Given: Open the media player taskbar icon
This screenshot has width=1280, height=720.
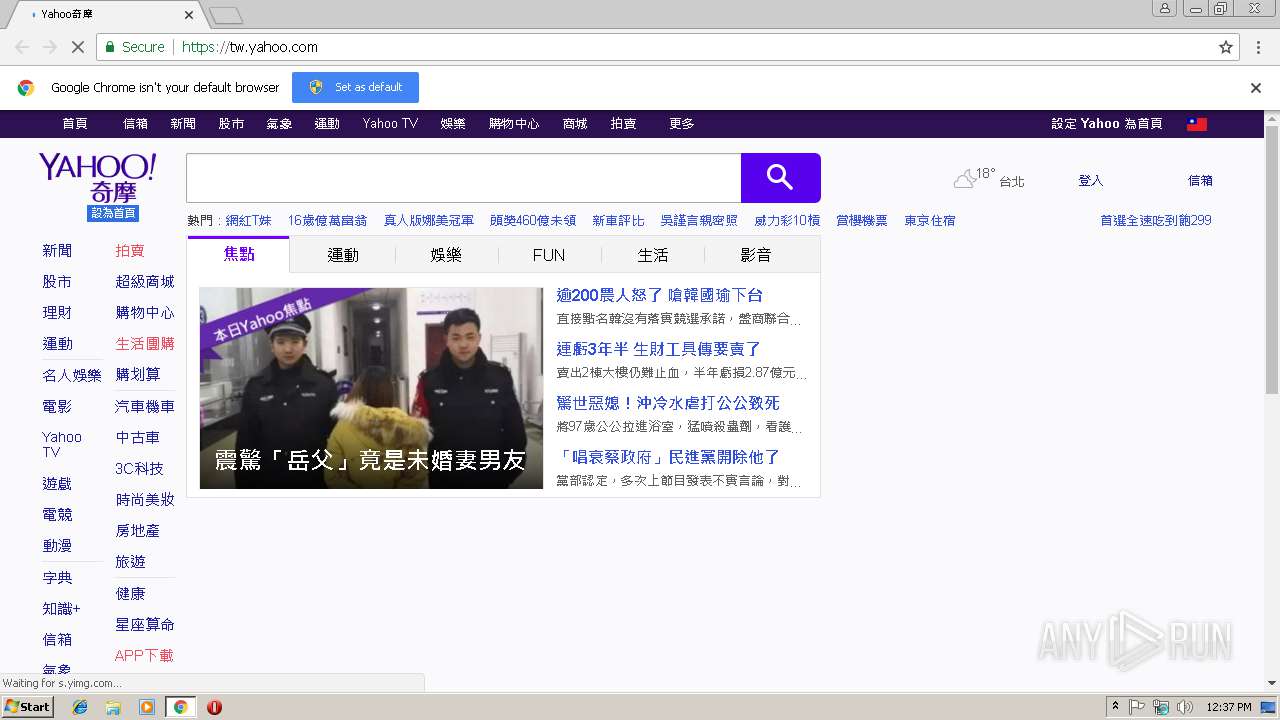Looking at the screenshot, I should pos(147,707).
